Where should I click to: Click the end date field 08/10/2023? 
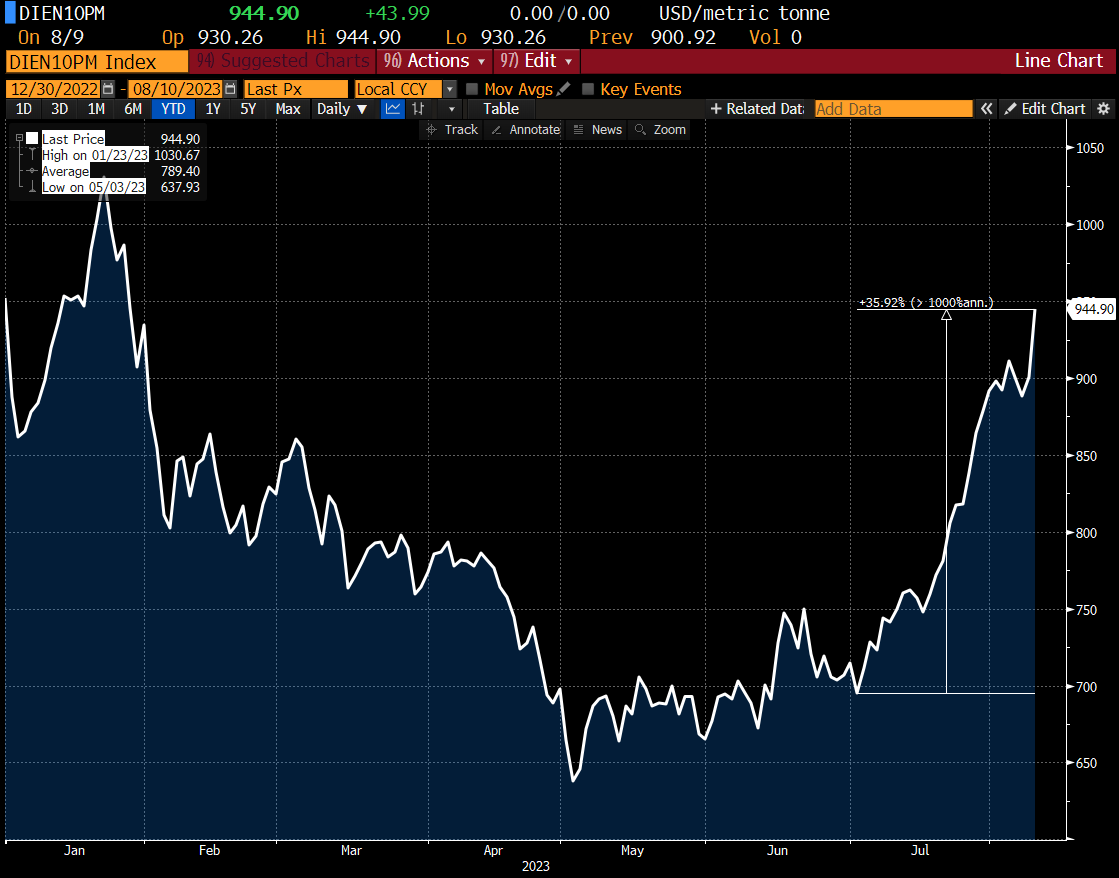click(x=176, y=89)
